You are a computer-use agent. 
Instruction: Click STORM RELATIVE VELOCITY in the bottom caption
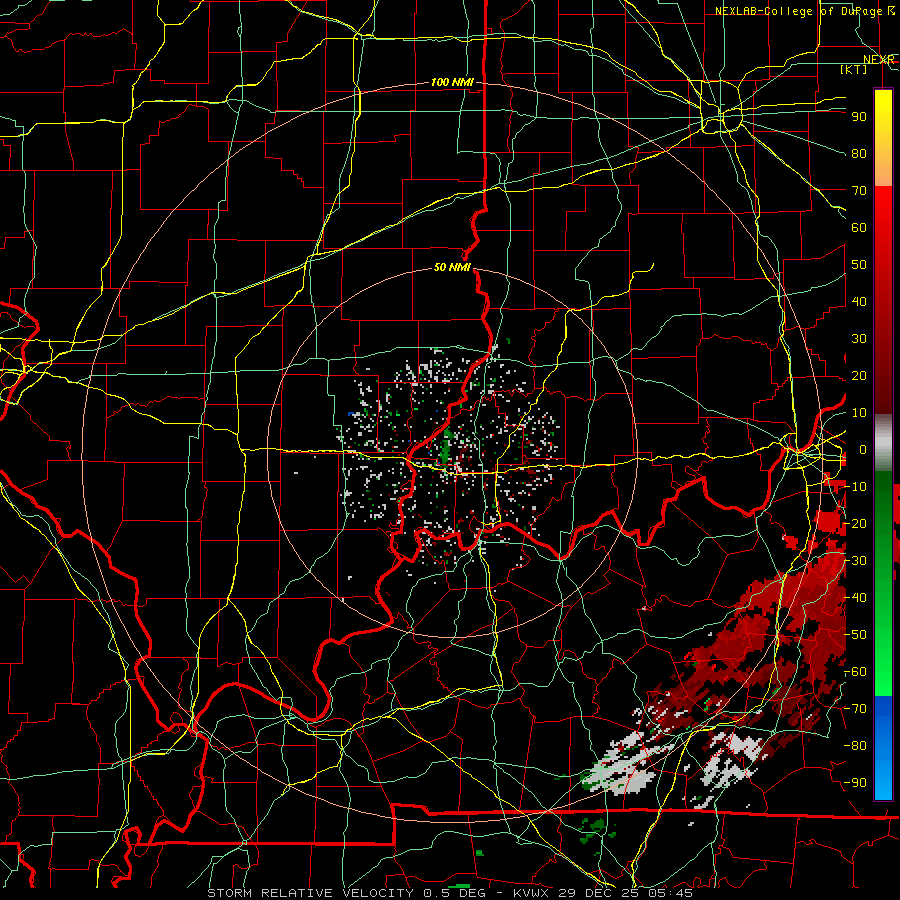(312, 893)
